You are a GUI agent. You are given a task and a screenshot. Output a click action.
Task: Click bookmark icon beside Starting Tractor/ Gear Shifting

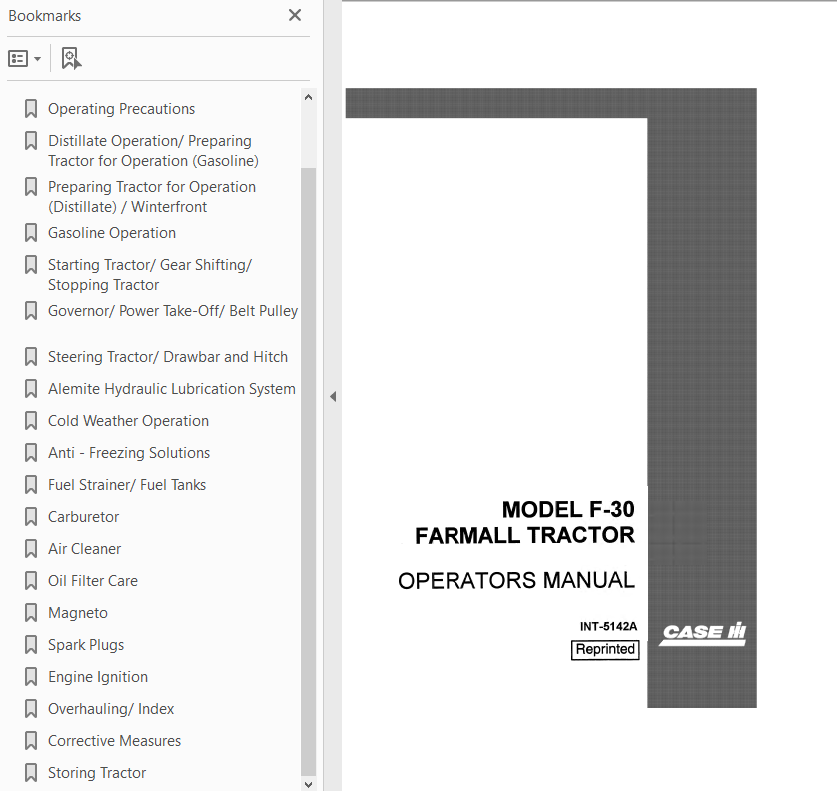point(31,265)
